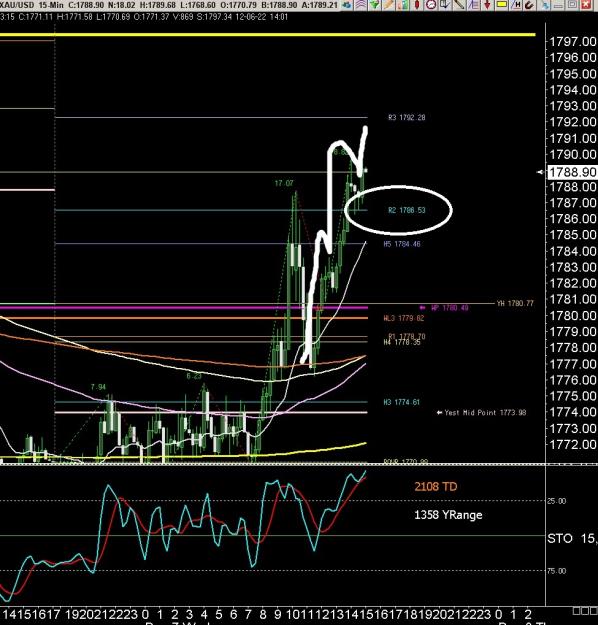The image size is (598, 625).
Task: Toggle the pin chart icon
Action: click(546, 5)
